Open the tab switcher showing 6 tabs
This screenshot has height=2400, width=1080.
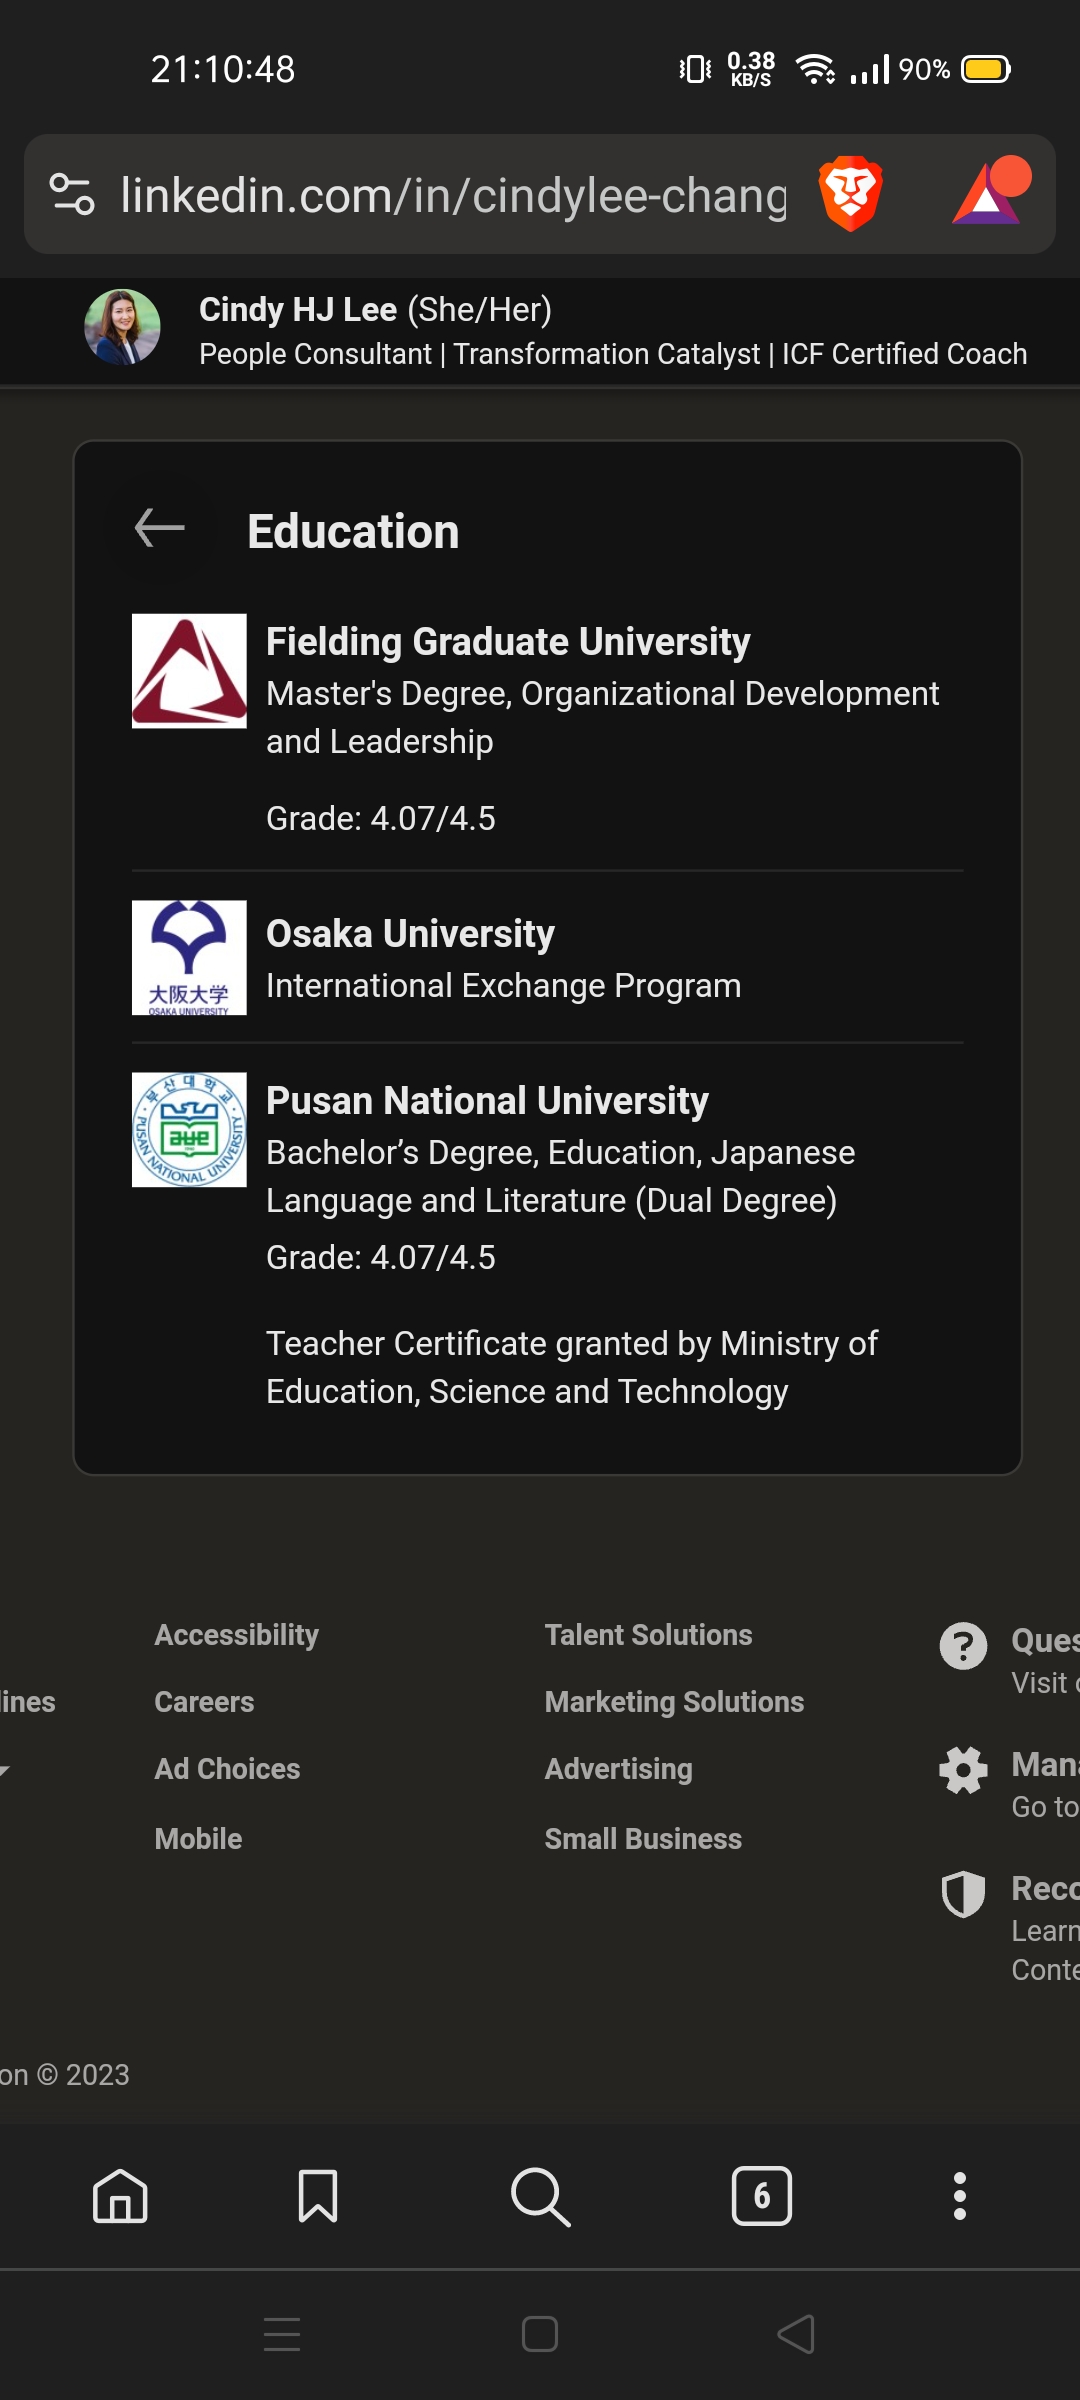[x=761, y=2196]
